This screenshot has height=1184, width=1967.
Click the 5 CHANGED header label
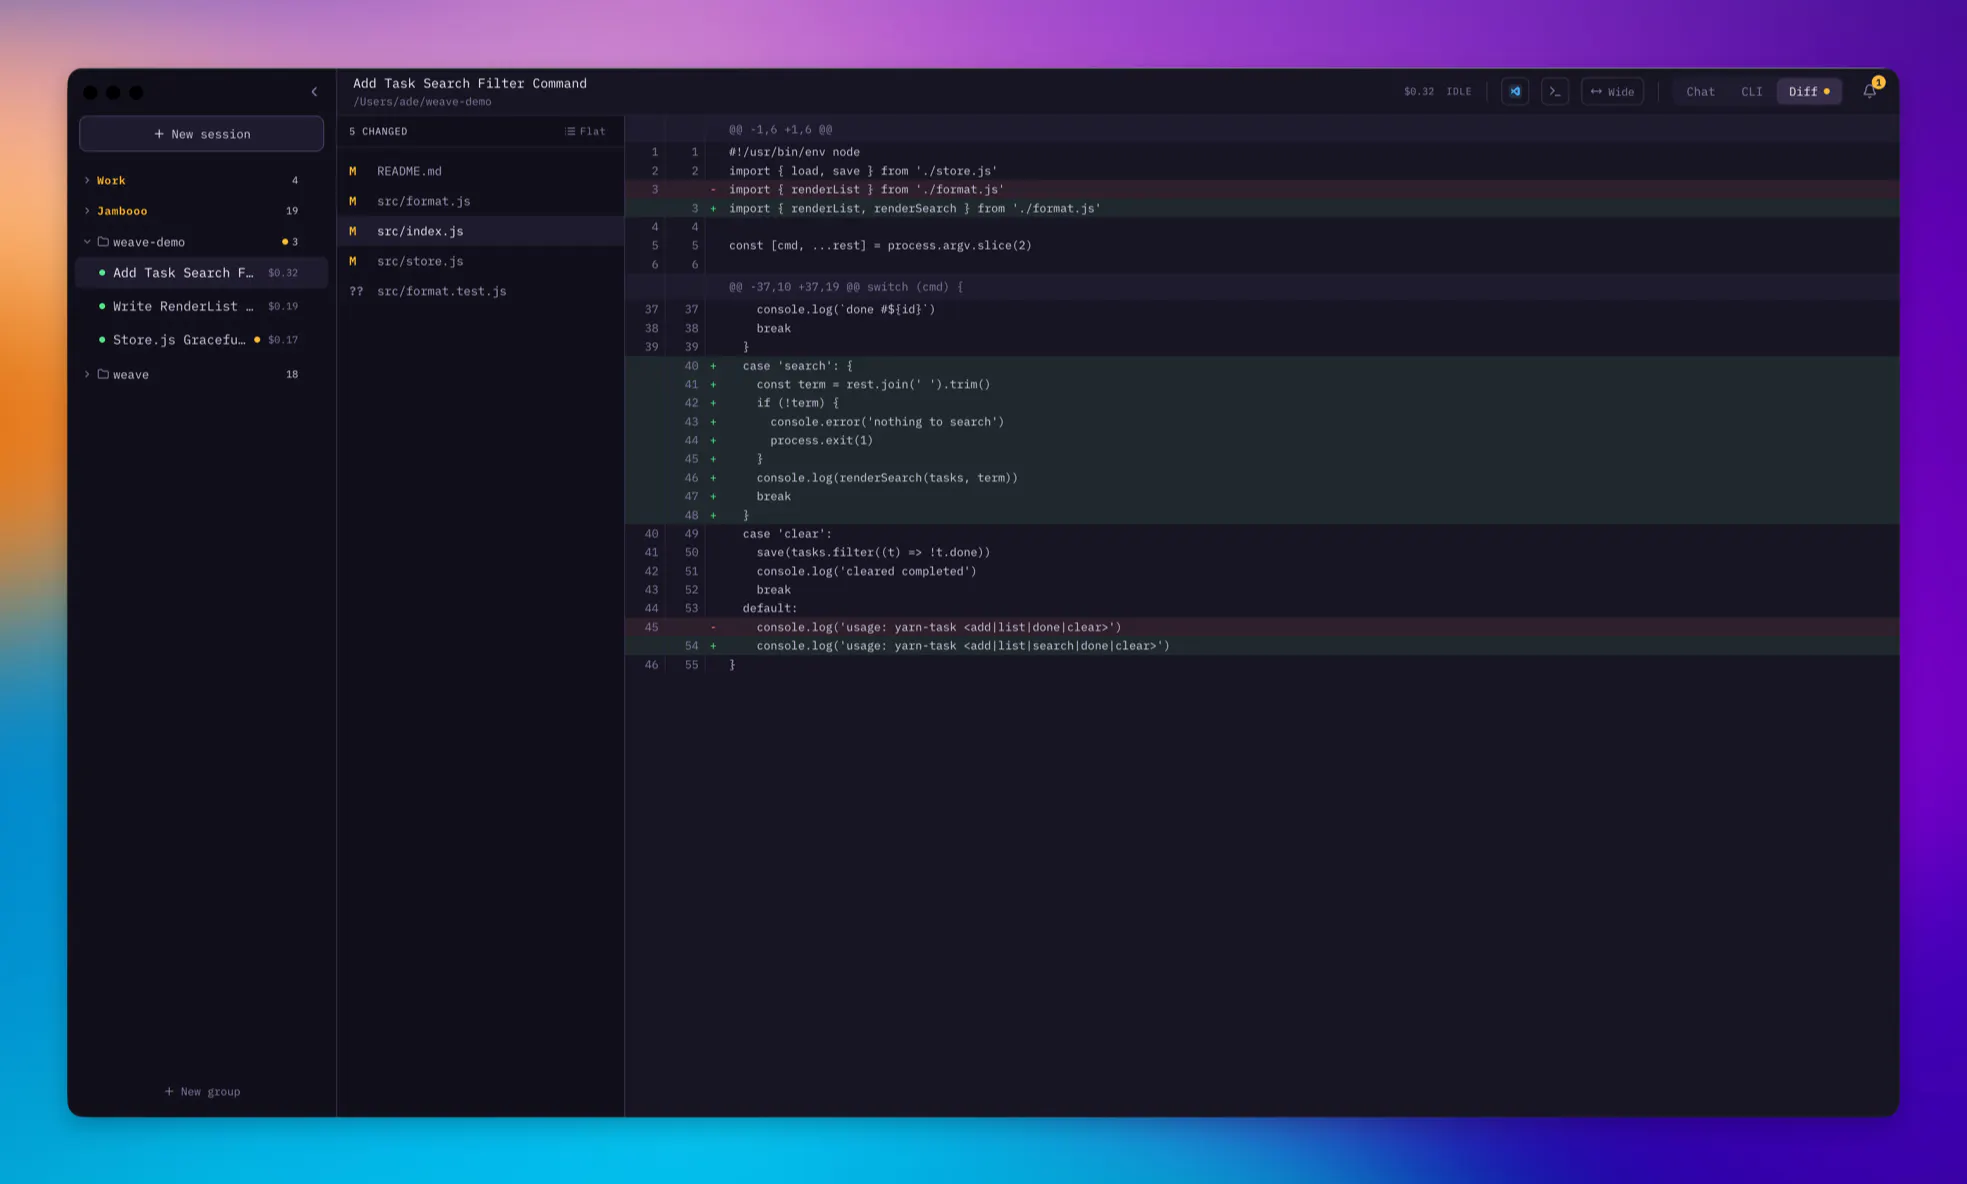coord(378,131)
